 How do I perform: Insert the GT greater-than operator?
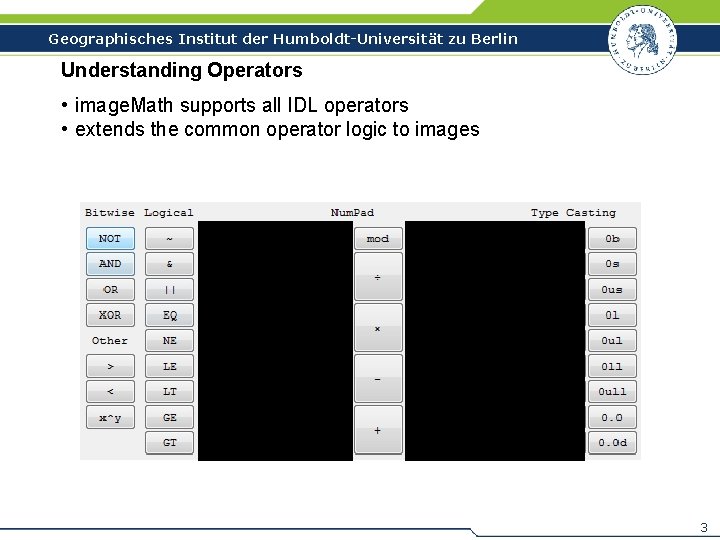click(169, 443)
